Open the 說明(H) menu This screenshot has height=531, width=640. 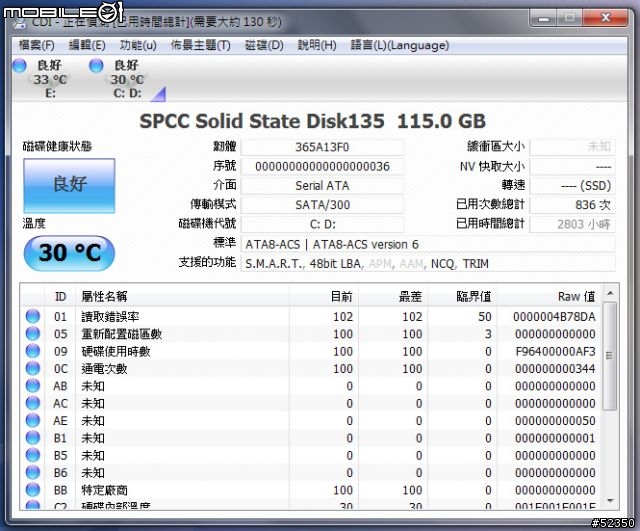click(317, 45)
